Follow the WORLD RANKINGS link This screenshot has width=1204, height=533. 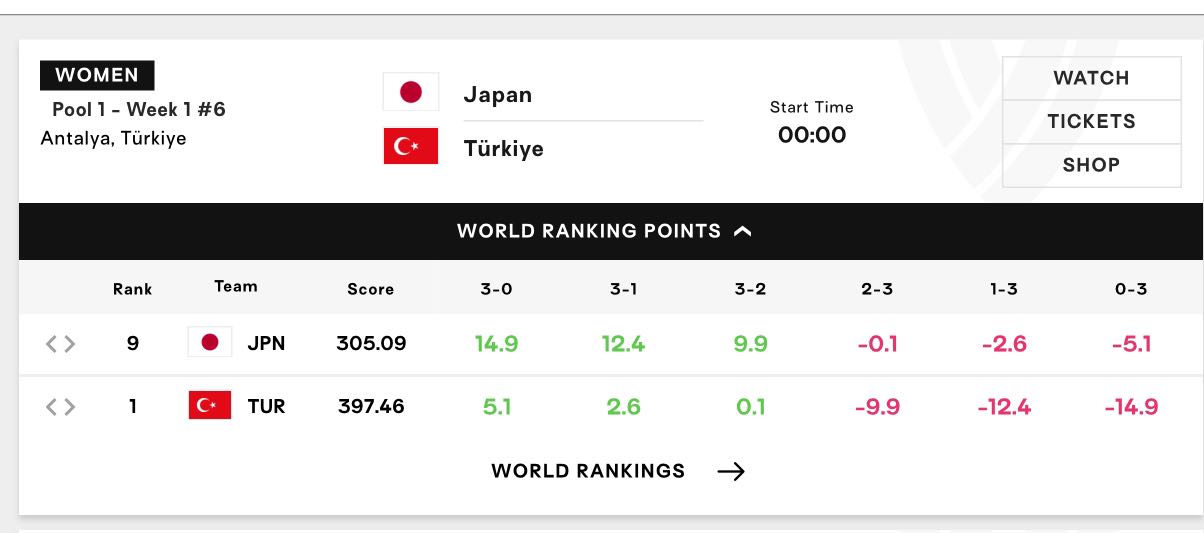coord(588,471)
